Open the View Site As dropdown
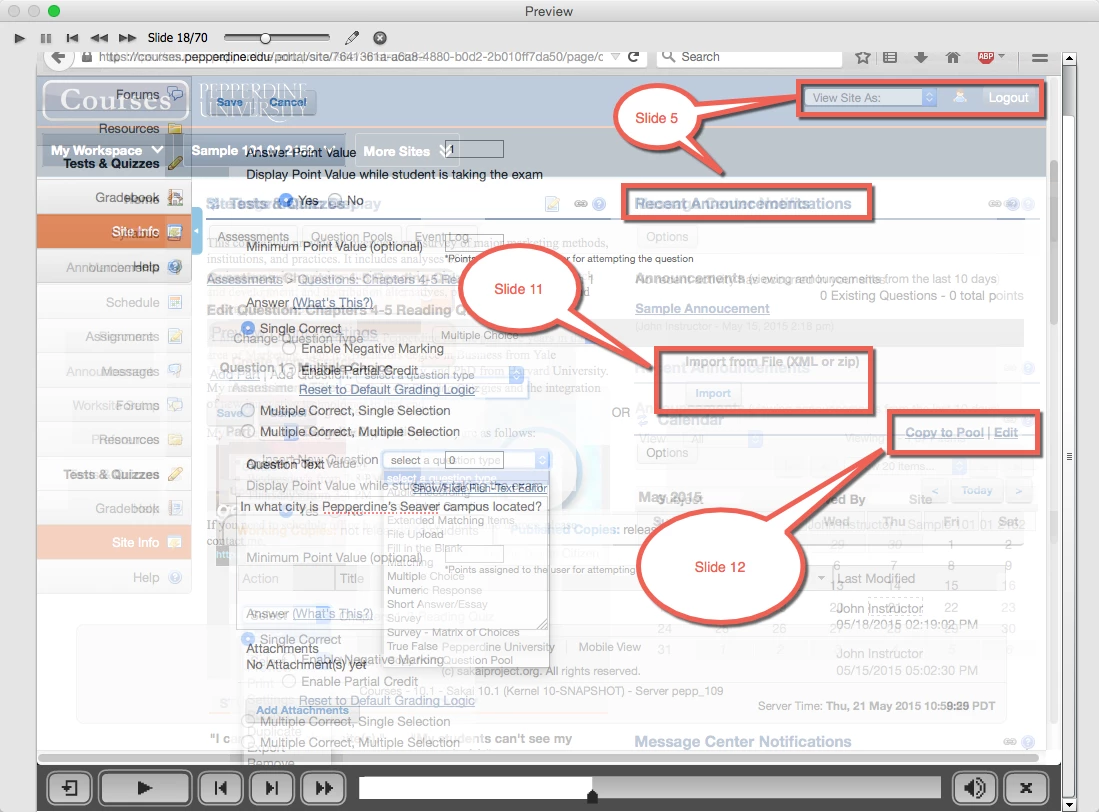The height and width of the screenshot is (812, 1099). coord(870,98)
